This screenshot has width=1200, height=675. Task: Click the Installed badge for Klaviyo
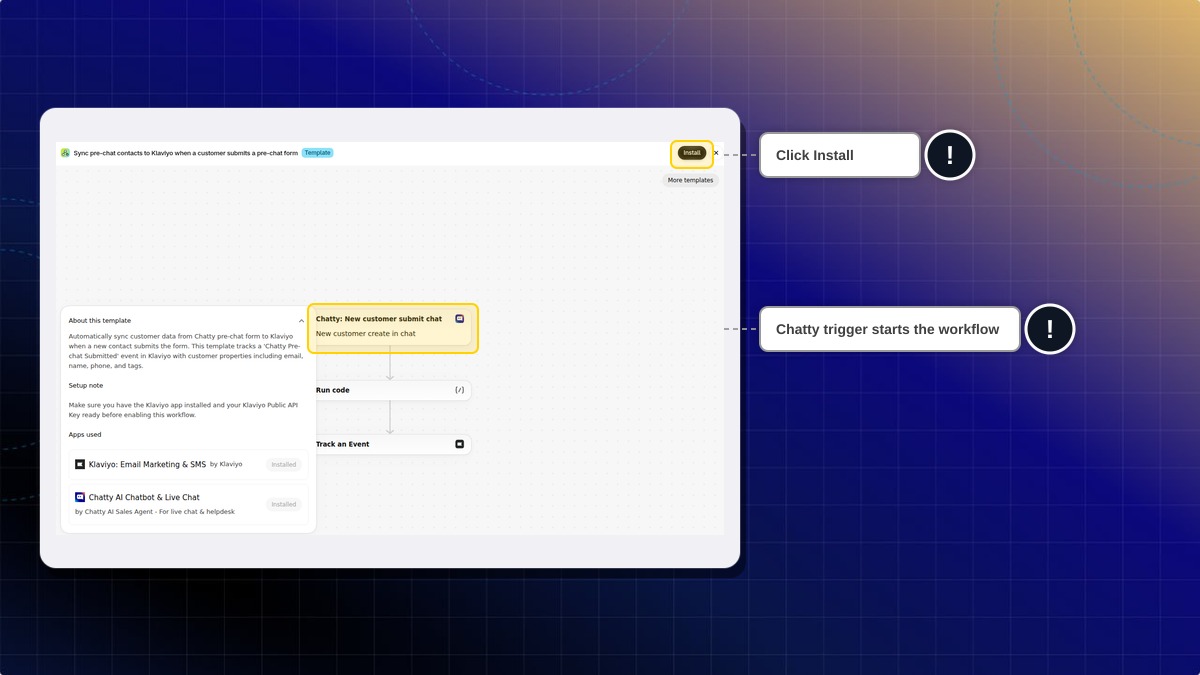284,464
